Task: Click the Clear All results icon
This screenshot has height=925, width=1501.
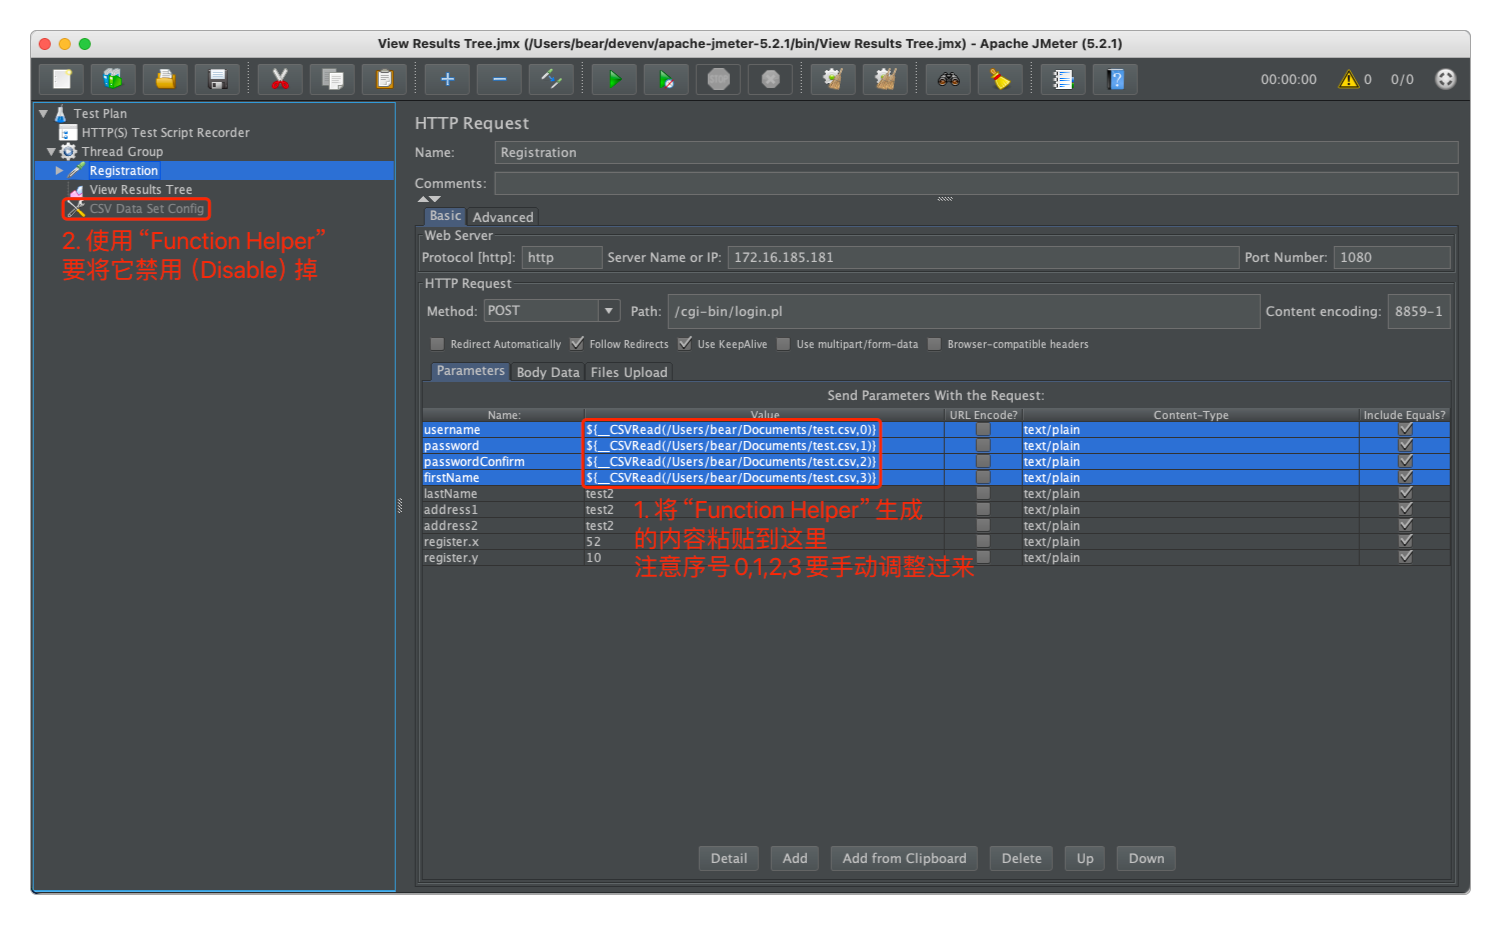Action: pos(885,79)
